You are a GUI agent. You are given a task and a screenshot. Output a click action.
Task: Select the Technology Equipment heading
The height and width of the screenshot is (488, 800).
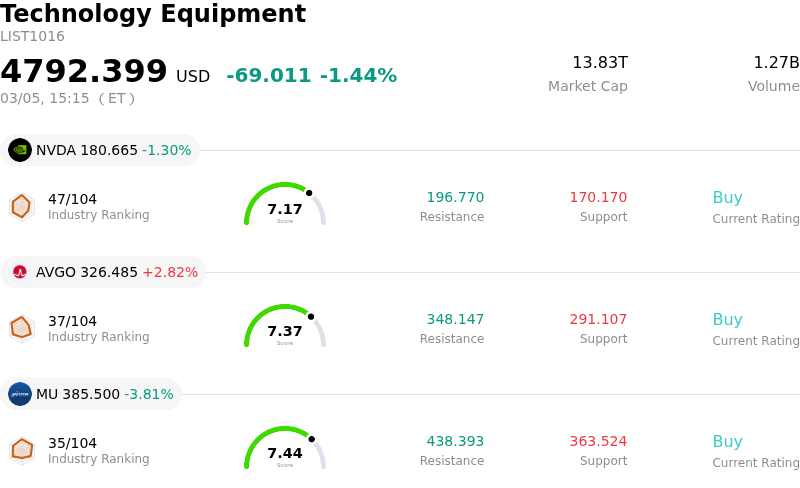point(153,14)
